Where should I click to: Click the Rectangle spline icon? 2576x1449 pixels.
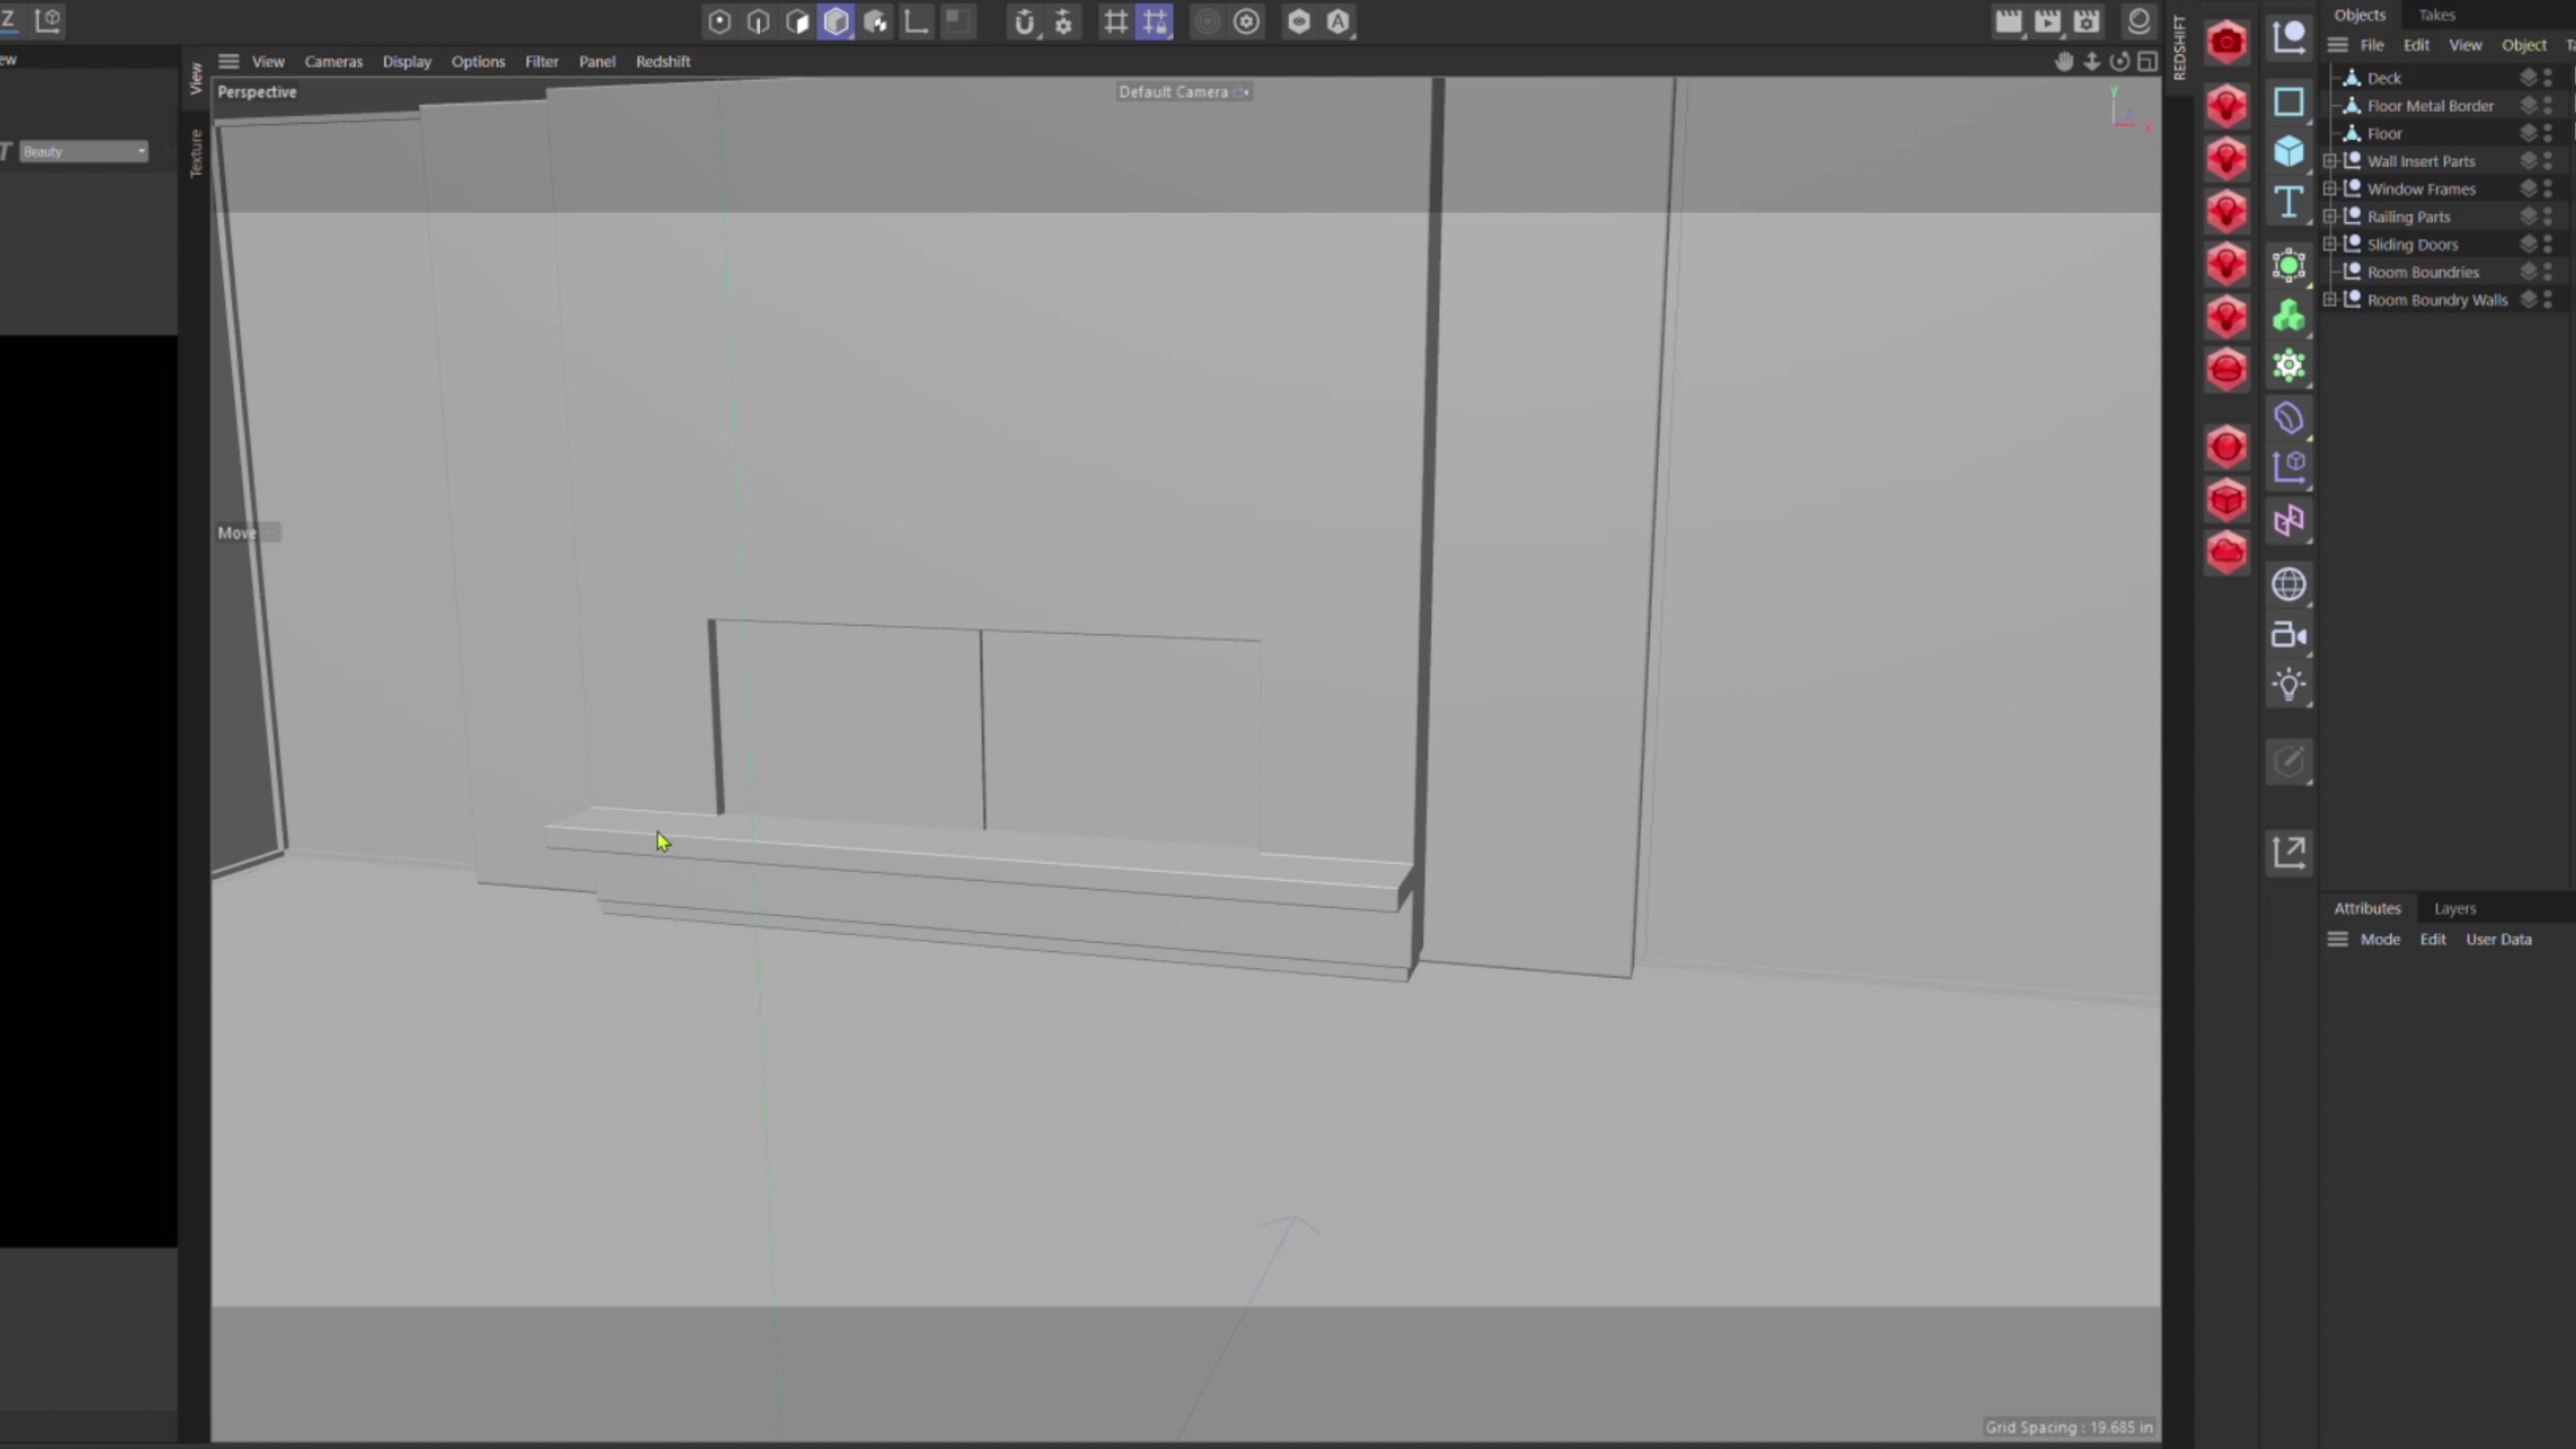tap(2289, 102)
